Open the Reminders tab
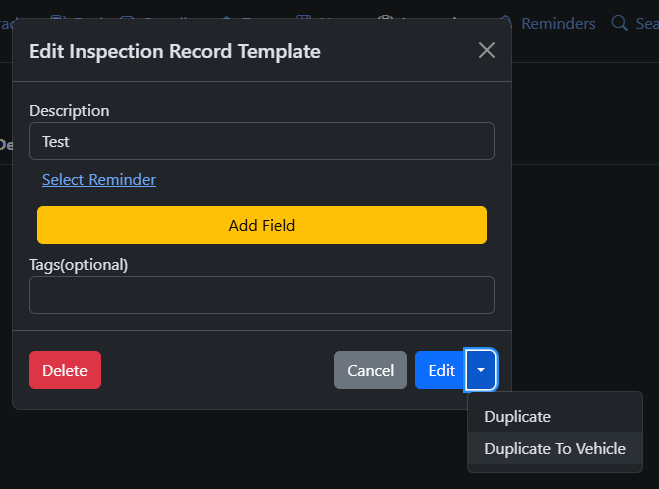659x489 pixels. [x=557, y=23]
